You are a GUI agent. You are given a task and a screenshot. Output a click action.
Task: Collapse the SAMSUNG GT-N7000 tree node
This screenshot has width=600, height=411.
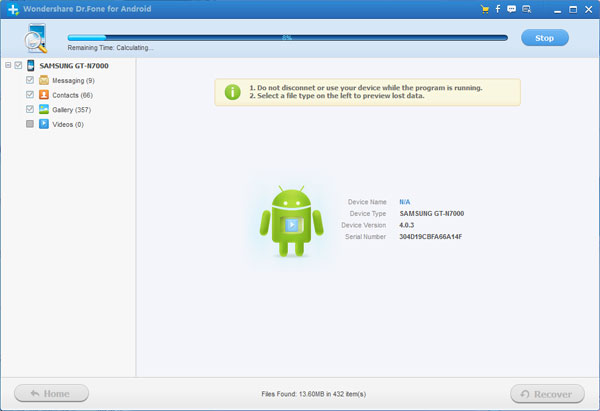[x=8, y=65]
